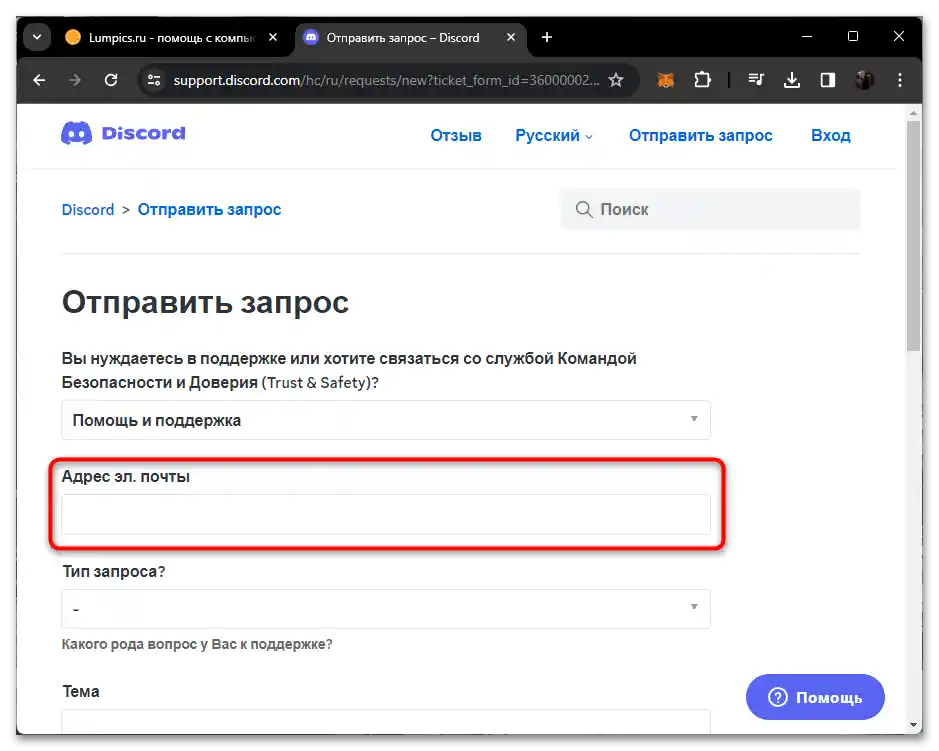Expand the Тип запроса dropdown

[385, 608]
